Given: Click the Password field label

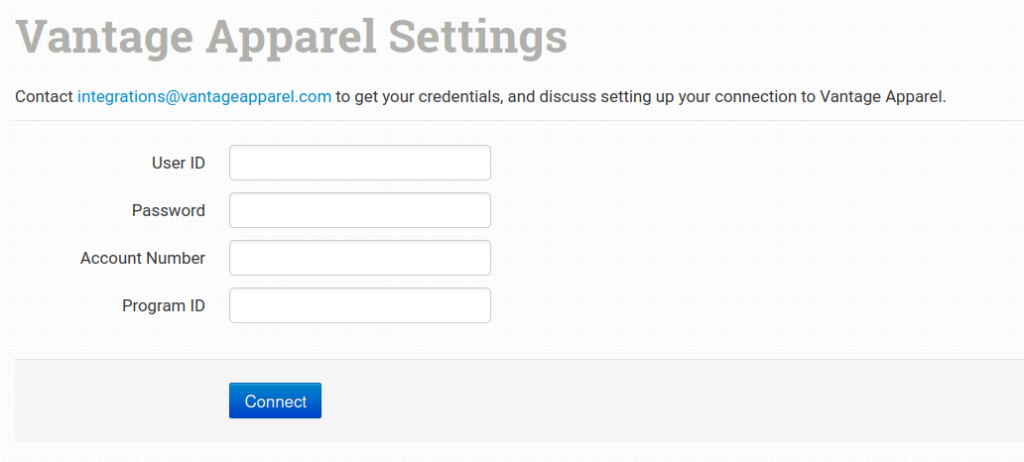Looking at the screenshot, I should (168, 211).
